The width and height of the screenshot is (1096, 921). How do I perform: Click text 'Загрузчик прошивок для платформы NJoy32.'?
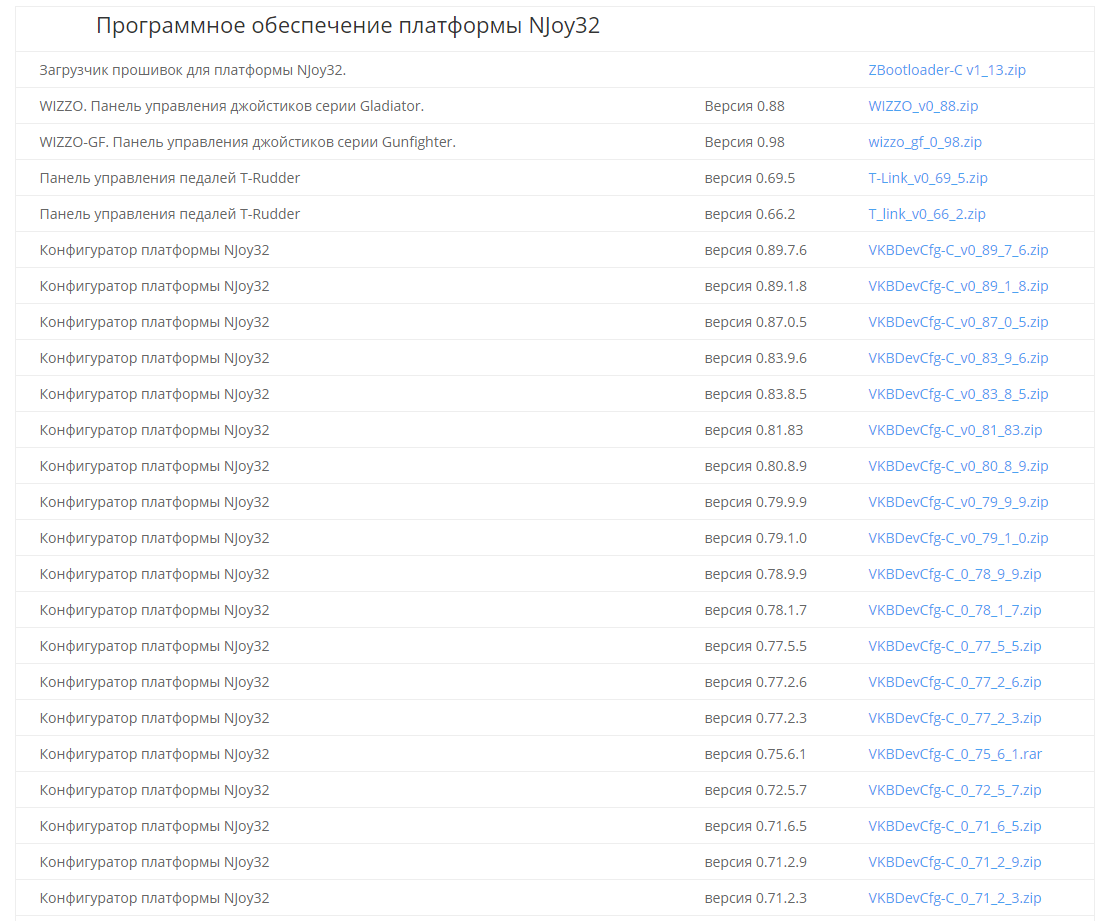coord(192,70)
